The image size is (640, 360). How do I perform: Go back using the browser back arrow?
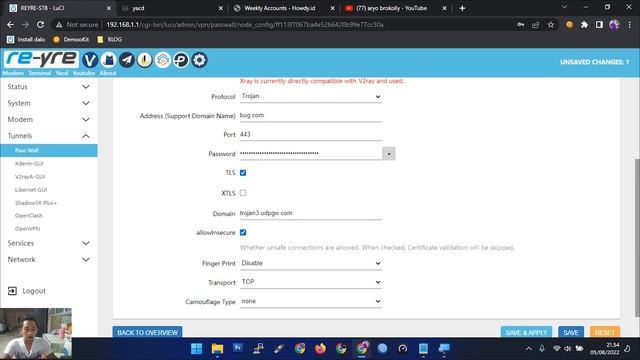[11, 24]
